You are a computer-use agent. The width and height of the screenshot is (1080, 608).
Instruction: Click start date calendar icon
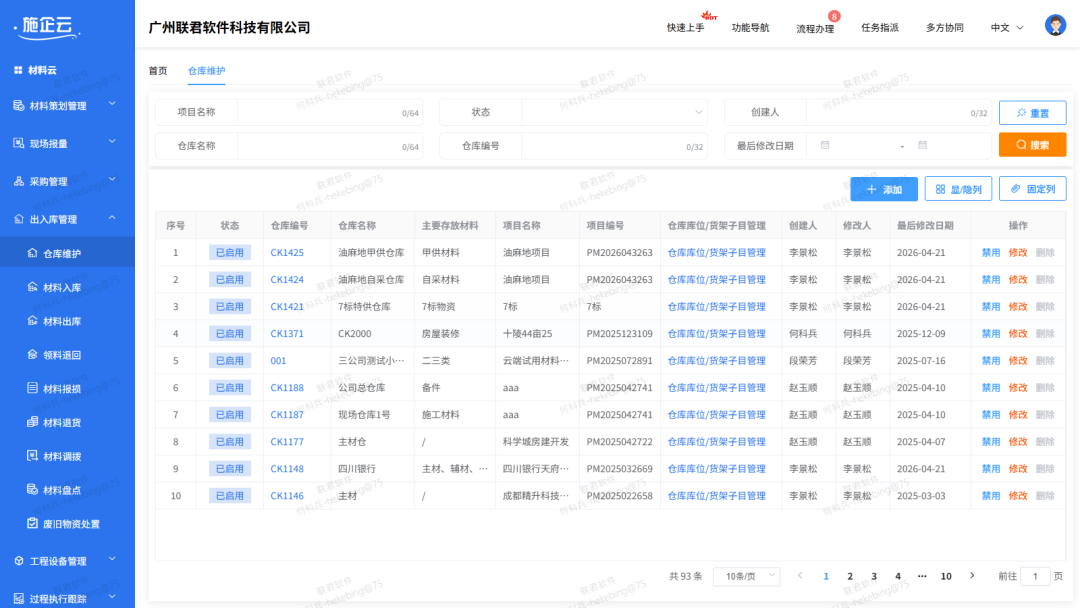pos(825,145)
